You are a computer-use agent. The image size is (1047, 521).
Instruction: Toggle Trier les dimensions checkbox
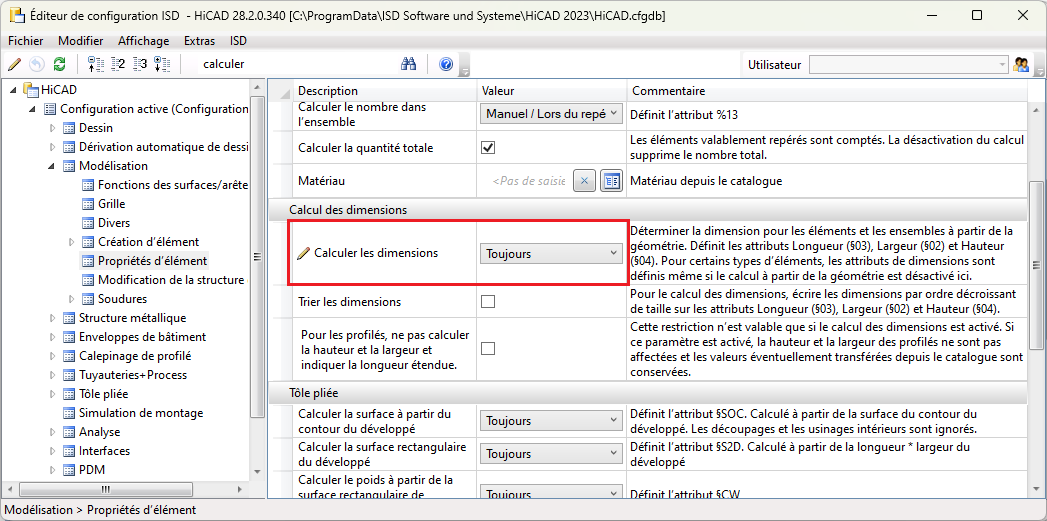point(488,302)
